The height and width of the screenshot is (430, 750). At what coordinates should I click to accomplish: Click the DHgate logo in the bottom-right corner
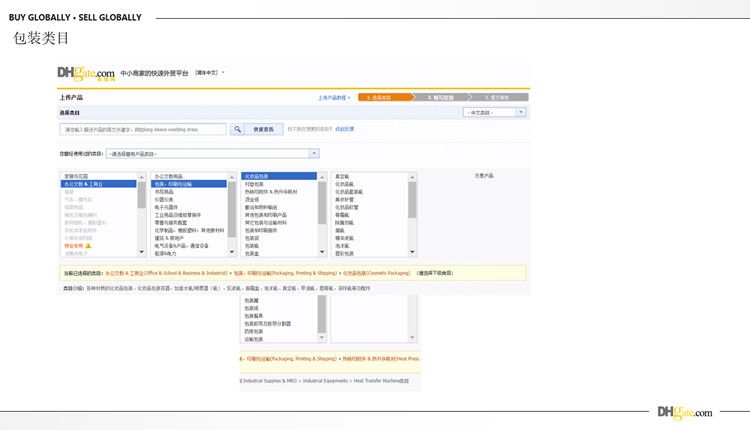[x=685, y=412]
